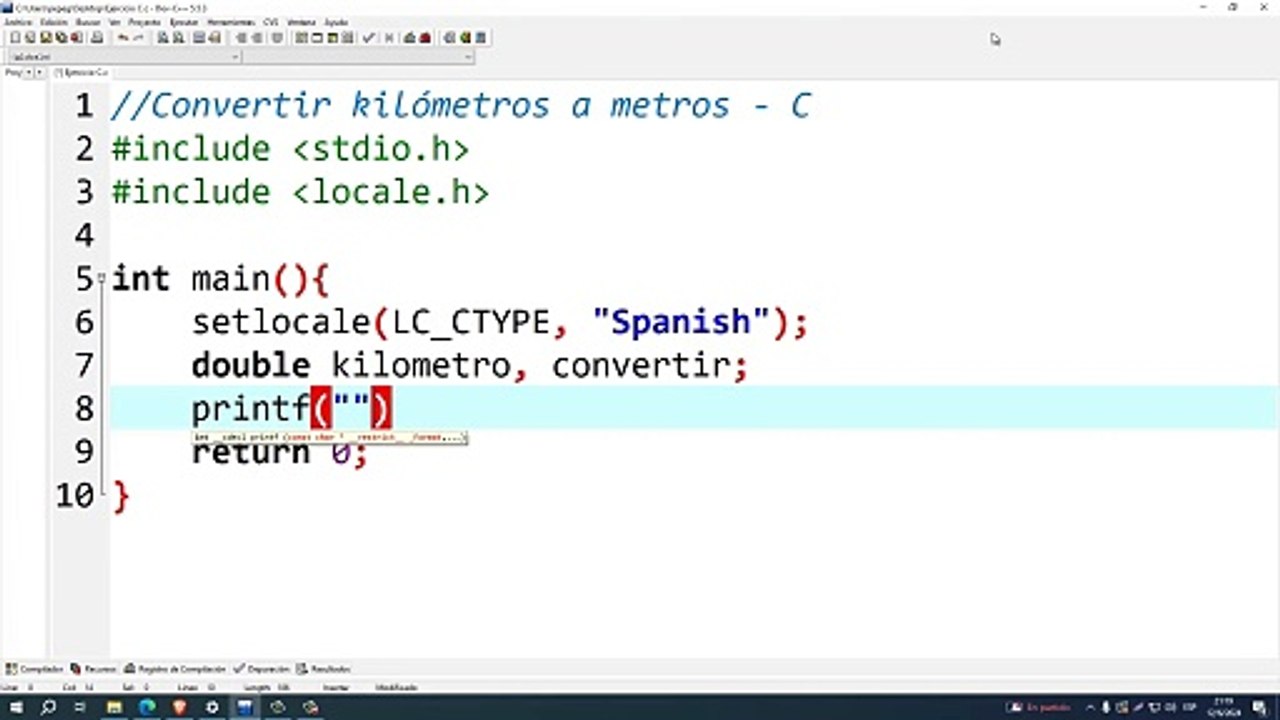Viewport: 1280px width, 720px height.
Task: Open the Herramientas menu
Action: (x=230, y=22)
